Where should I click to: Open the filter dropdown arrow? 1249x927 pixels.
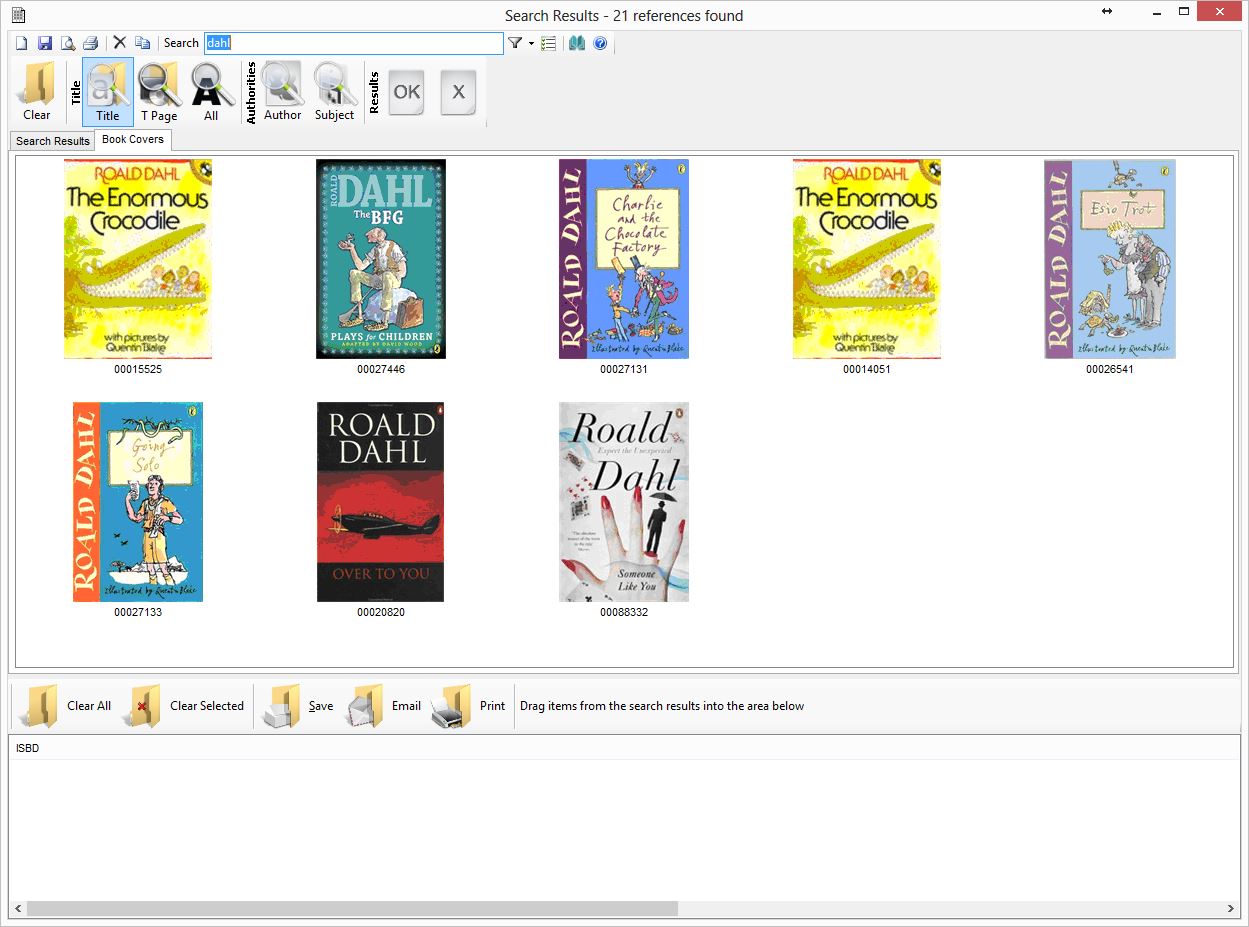tap(531, 44)
